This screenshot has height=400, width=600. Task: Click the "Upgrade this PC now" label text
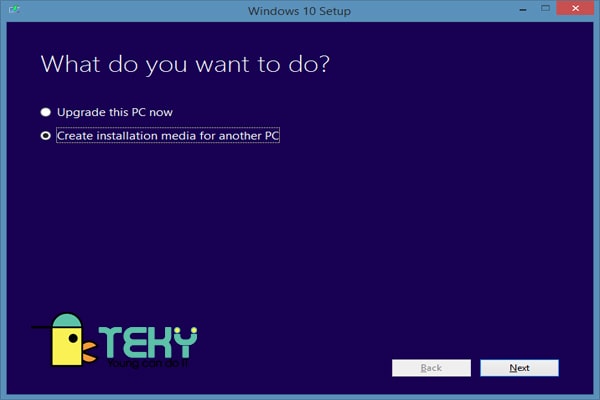[x=115, y=112]
